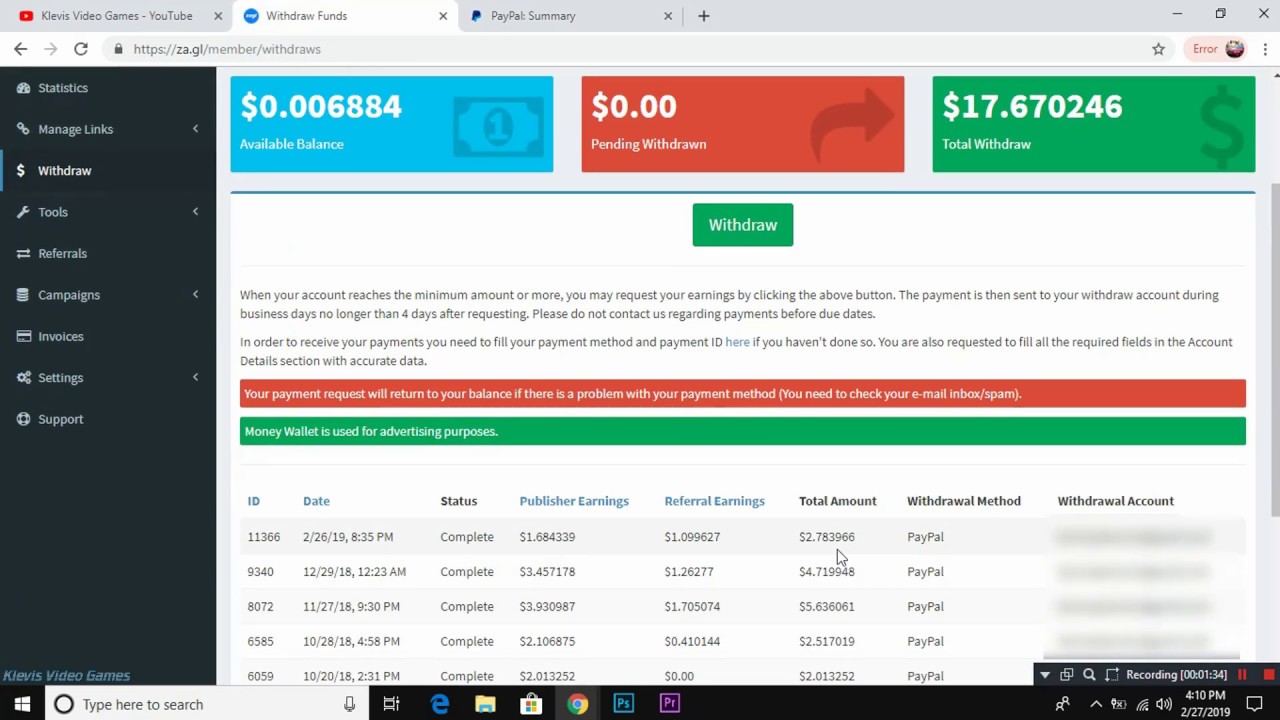Click date 11/27/18, 9:30 PM

coord(351,607)
